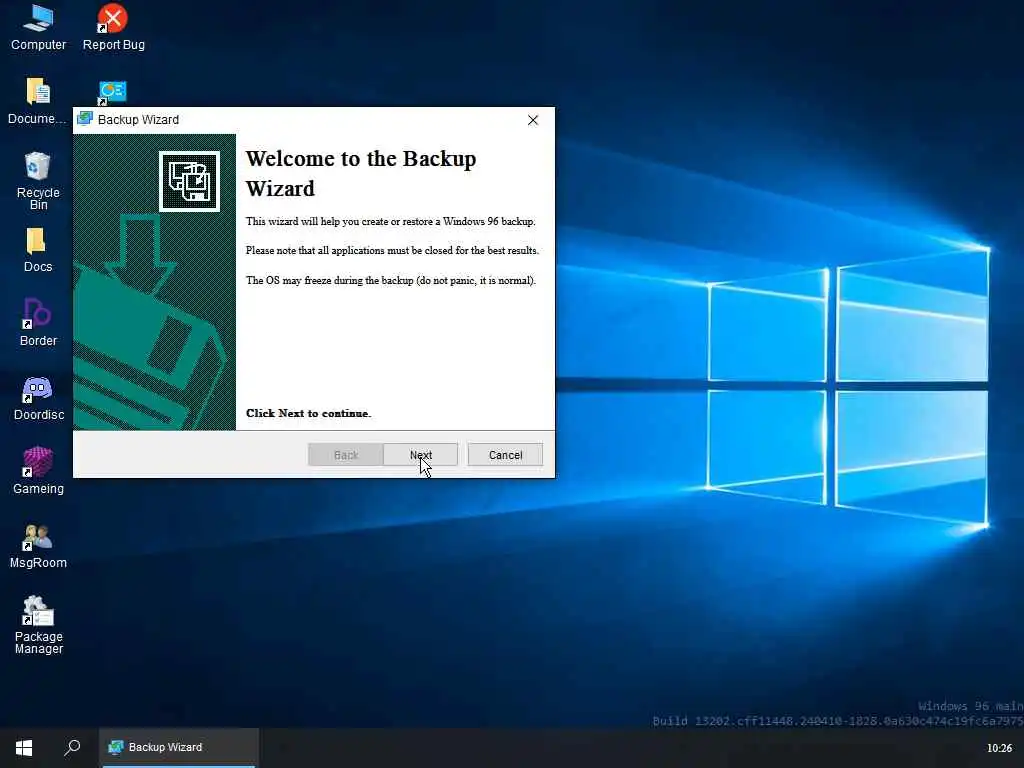Click the Backup Wizard title bar icon

click(85, 120)
